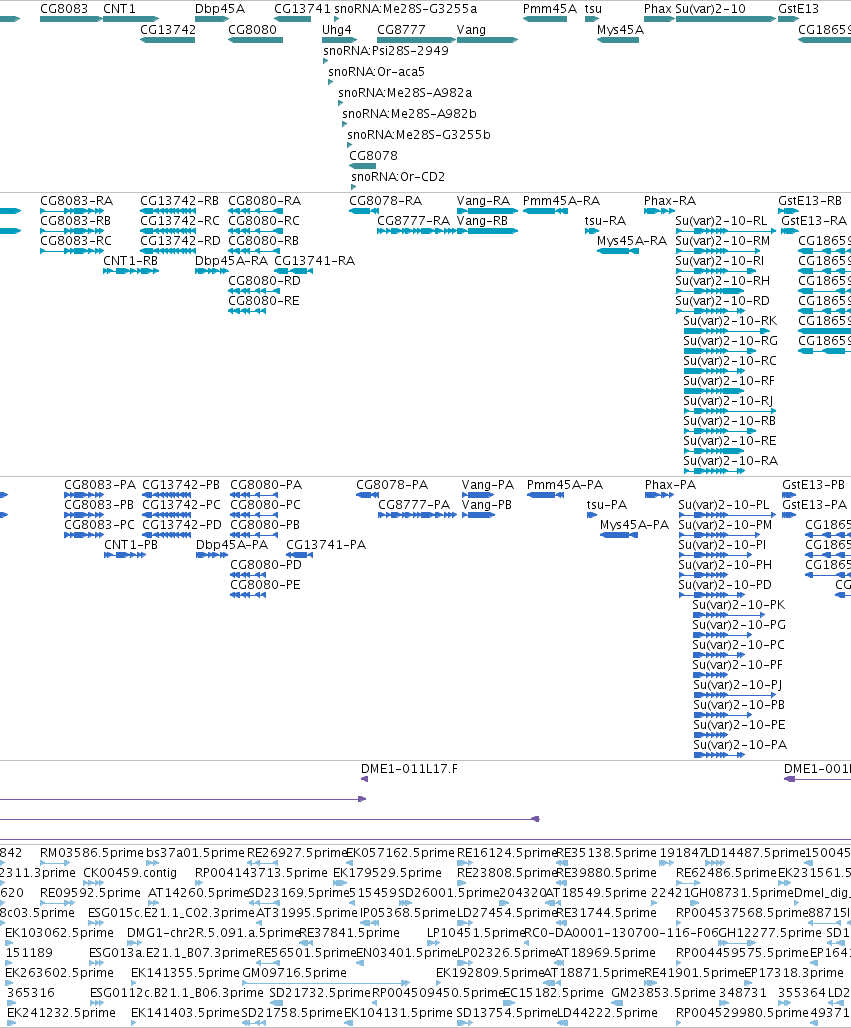Image resolution: width=851 pixels, height=1028 pixels.
Task: Click the tsu gene label
Action: 593,9
